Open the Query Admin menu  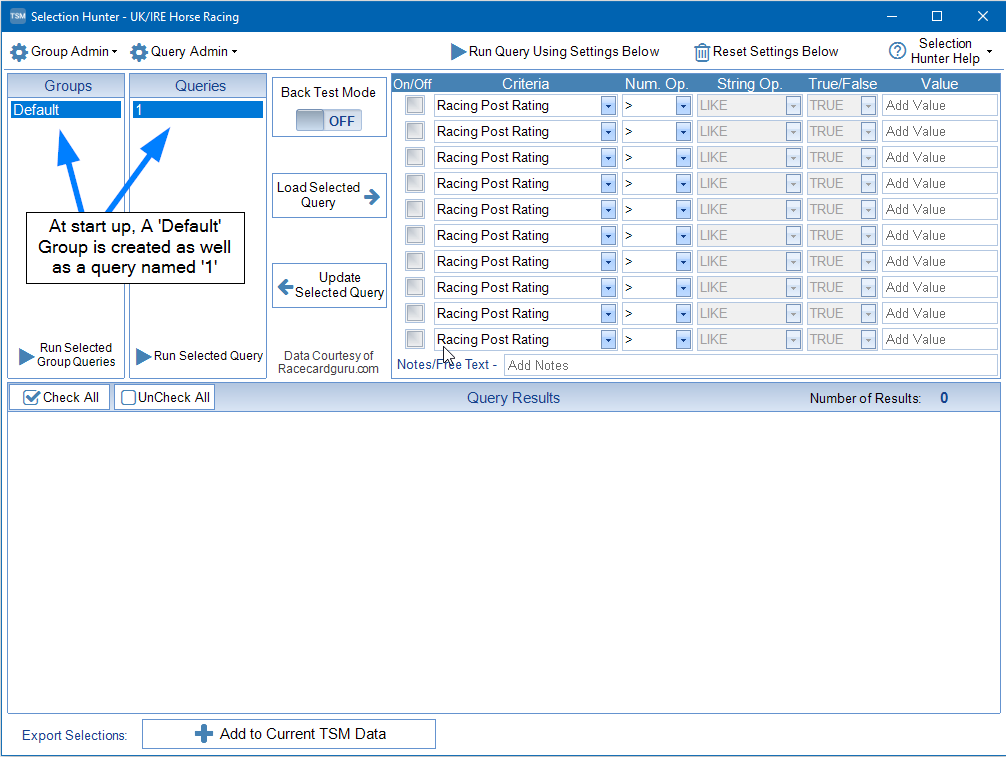[x=193, y=52]
